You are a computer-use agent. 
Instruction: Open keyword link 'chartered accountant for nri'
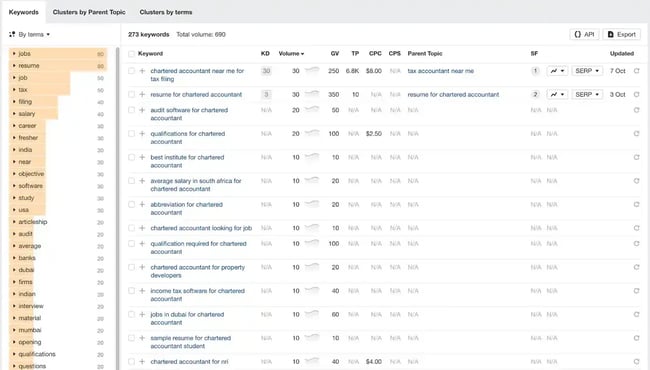coord(189,362)
